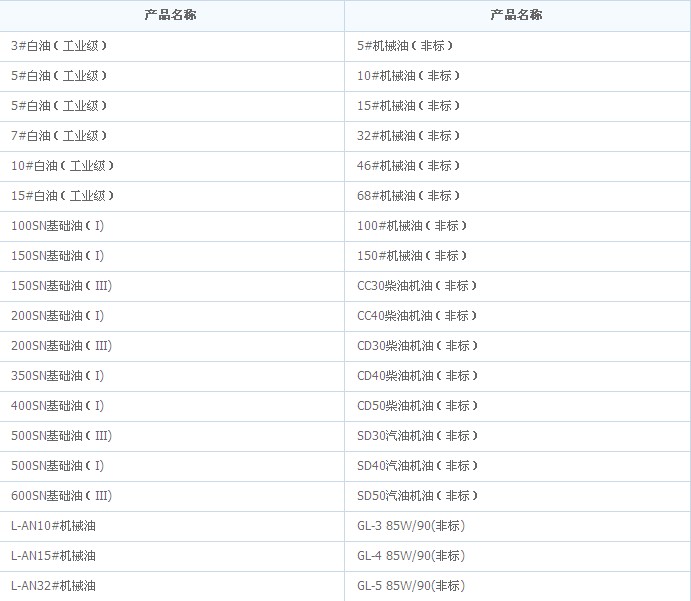
Task: Open the CD40柴油机油（非标） product
Action: pyautogui.click(x=417, y=376)
